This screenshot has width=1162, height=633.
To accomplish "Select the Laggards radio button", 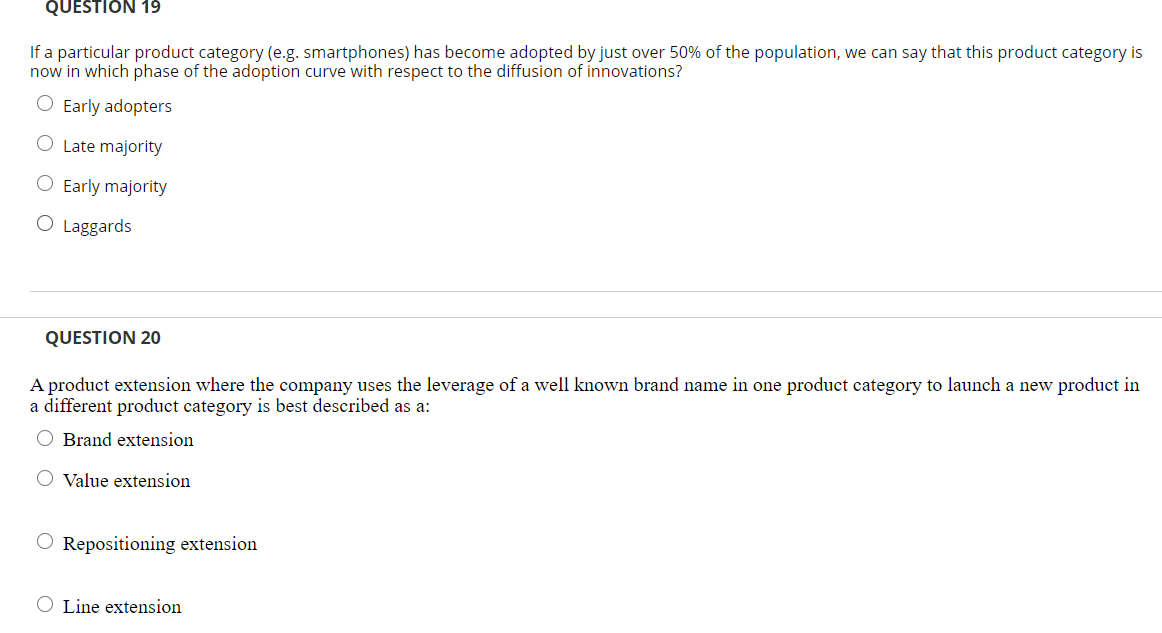I will tap(45, 222).
